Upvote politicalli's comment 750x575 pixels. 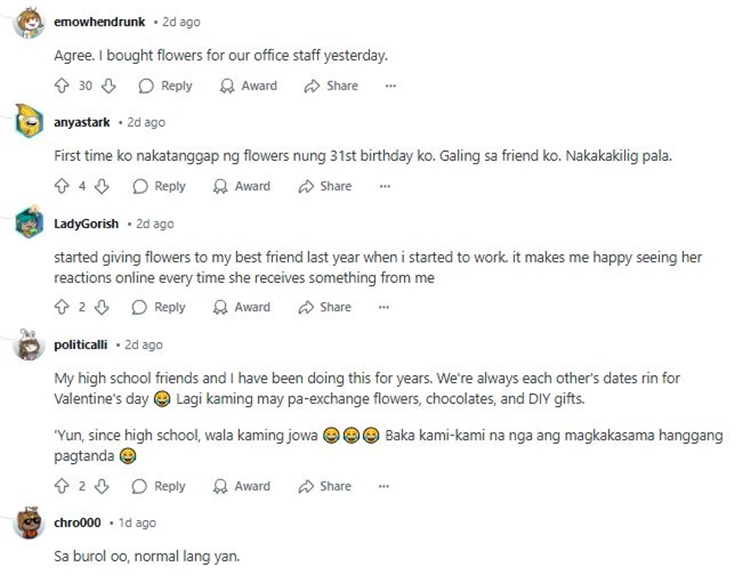61,486
